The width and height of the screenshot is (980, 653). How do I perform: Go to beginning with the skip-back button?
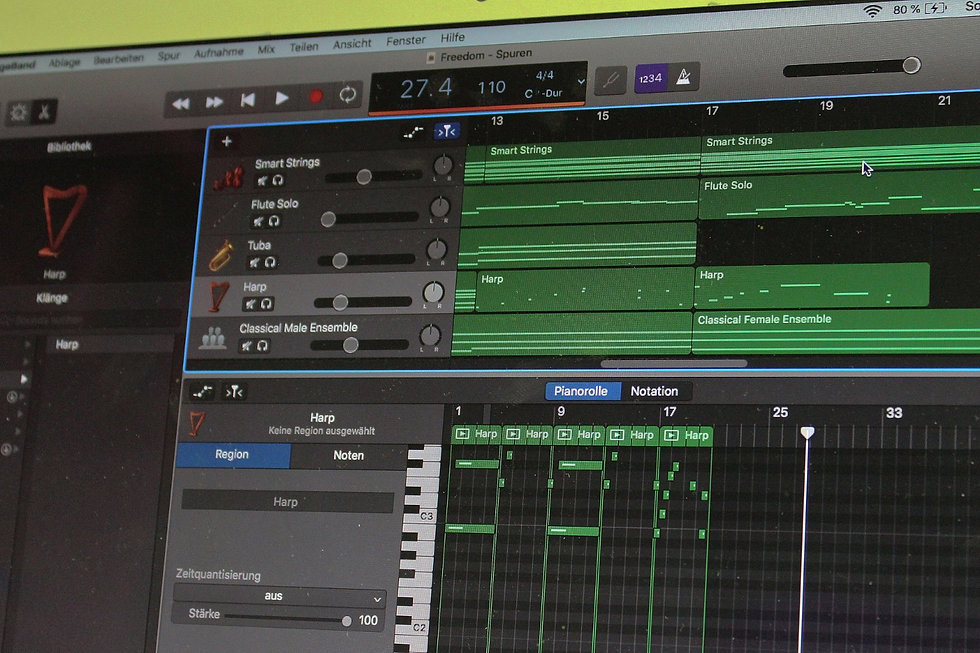coord(248,100)
